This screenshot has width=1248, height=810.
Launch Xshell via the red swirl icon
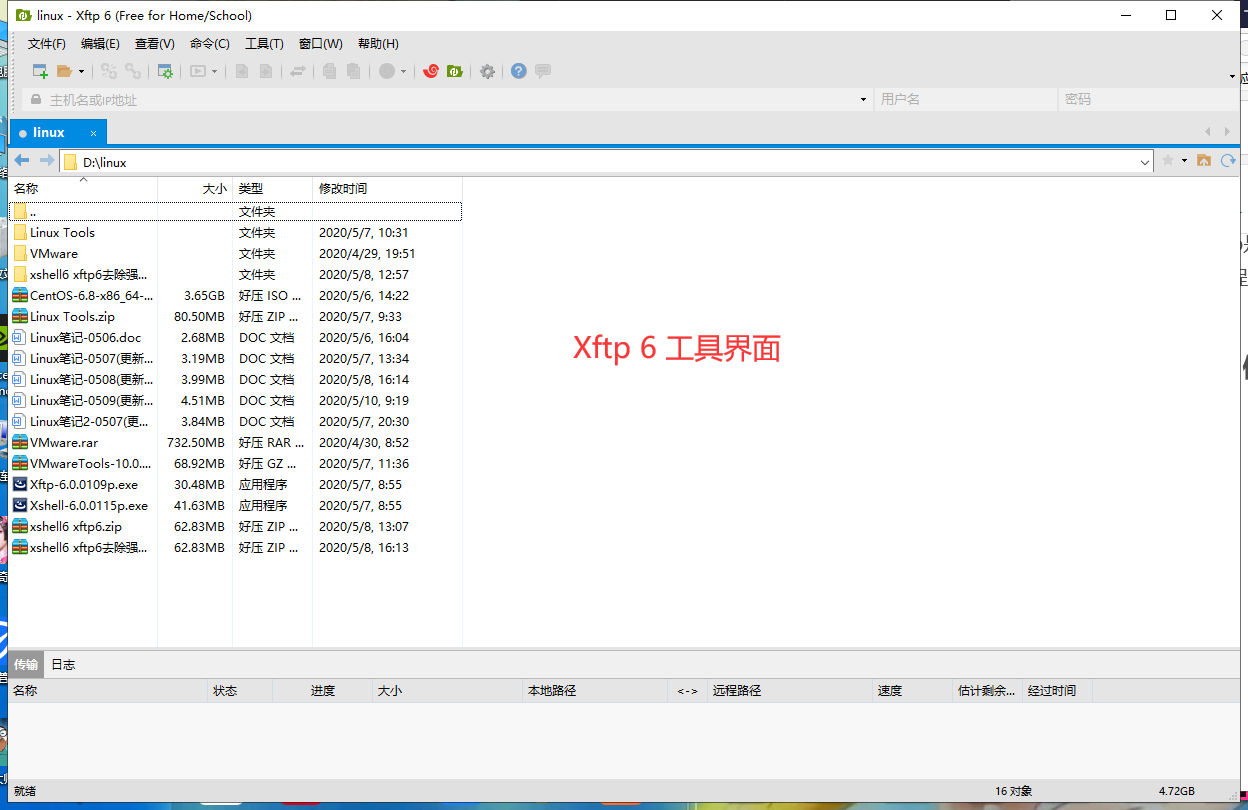click(x=431, y=71)
